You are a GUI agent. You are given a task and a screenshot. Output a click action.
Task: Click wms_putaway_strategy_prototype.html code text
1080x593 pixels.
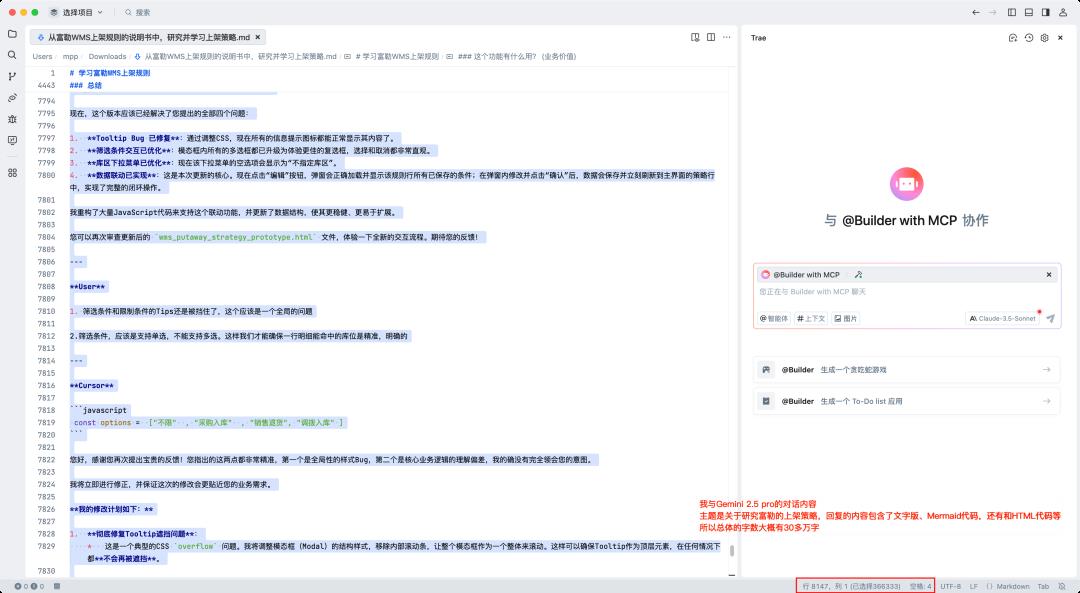coord(237,237)
